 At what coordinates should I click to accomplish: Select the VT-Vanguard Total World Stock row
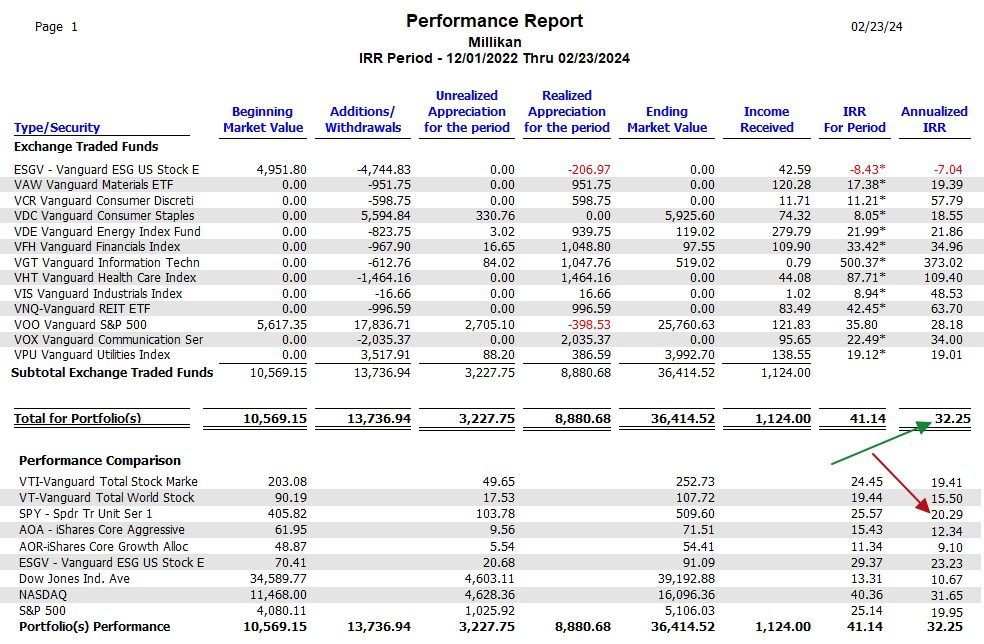[x=492, y=497]
